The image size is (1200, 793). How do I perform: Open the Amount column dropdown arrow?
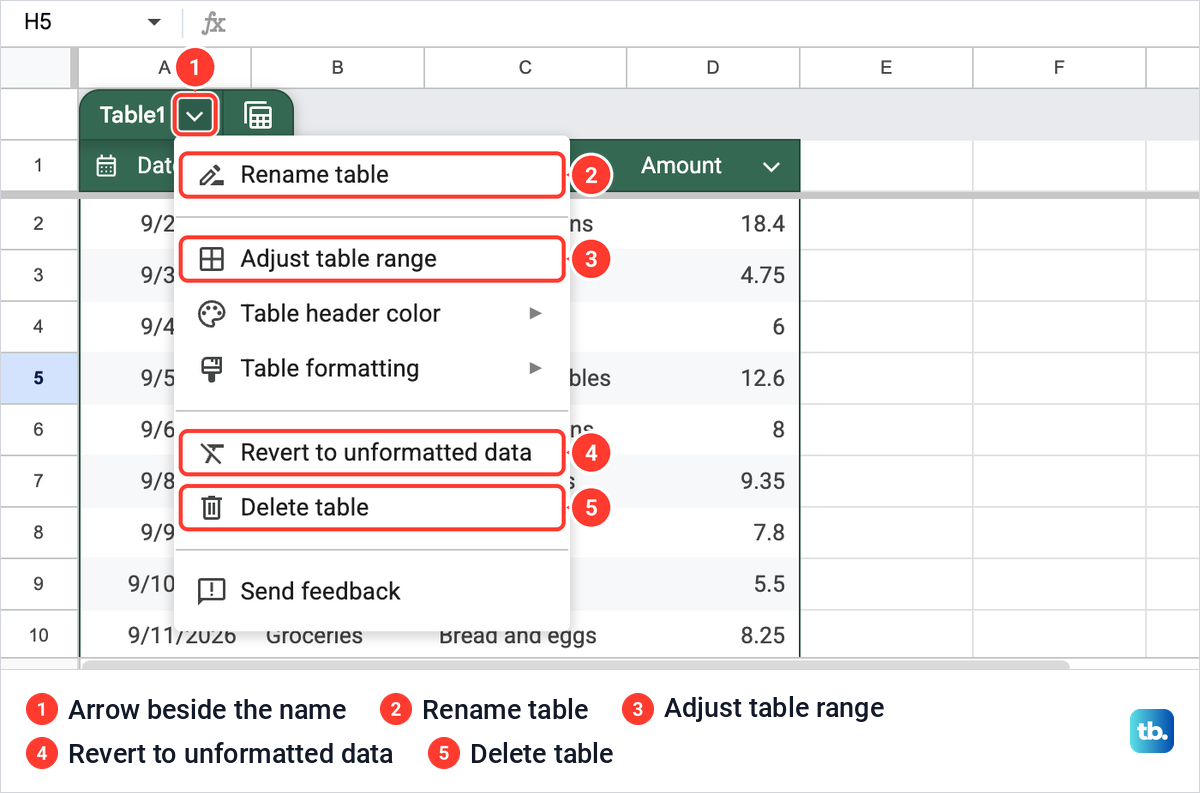click(771, 167)
